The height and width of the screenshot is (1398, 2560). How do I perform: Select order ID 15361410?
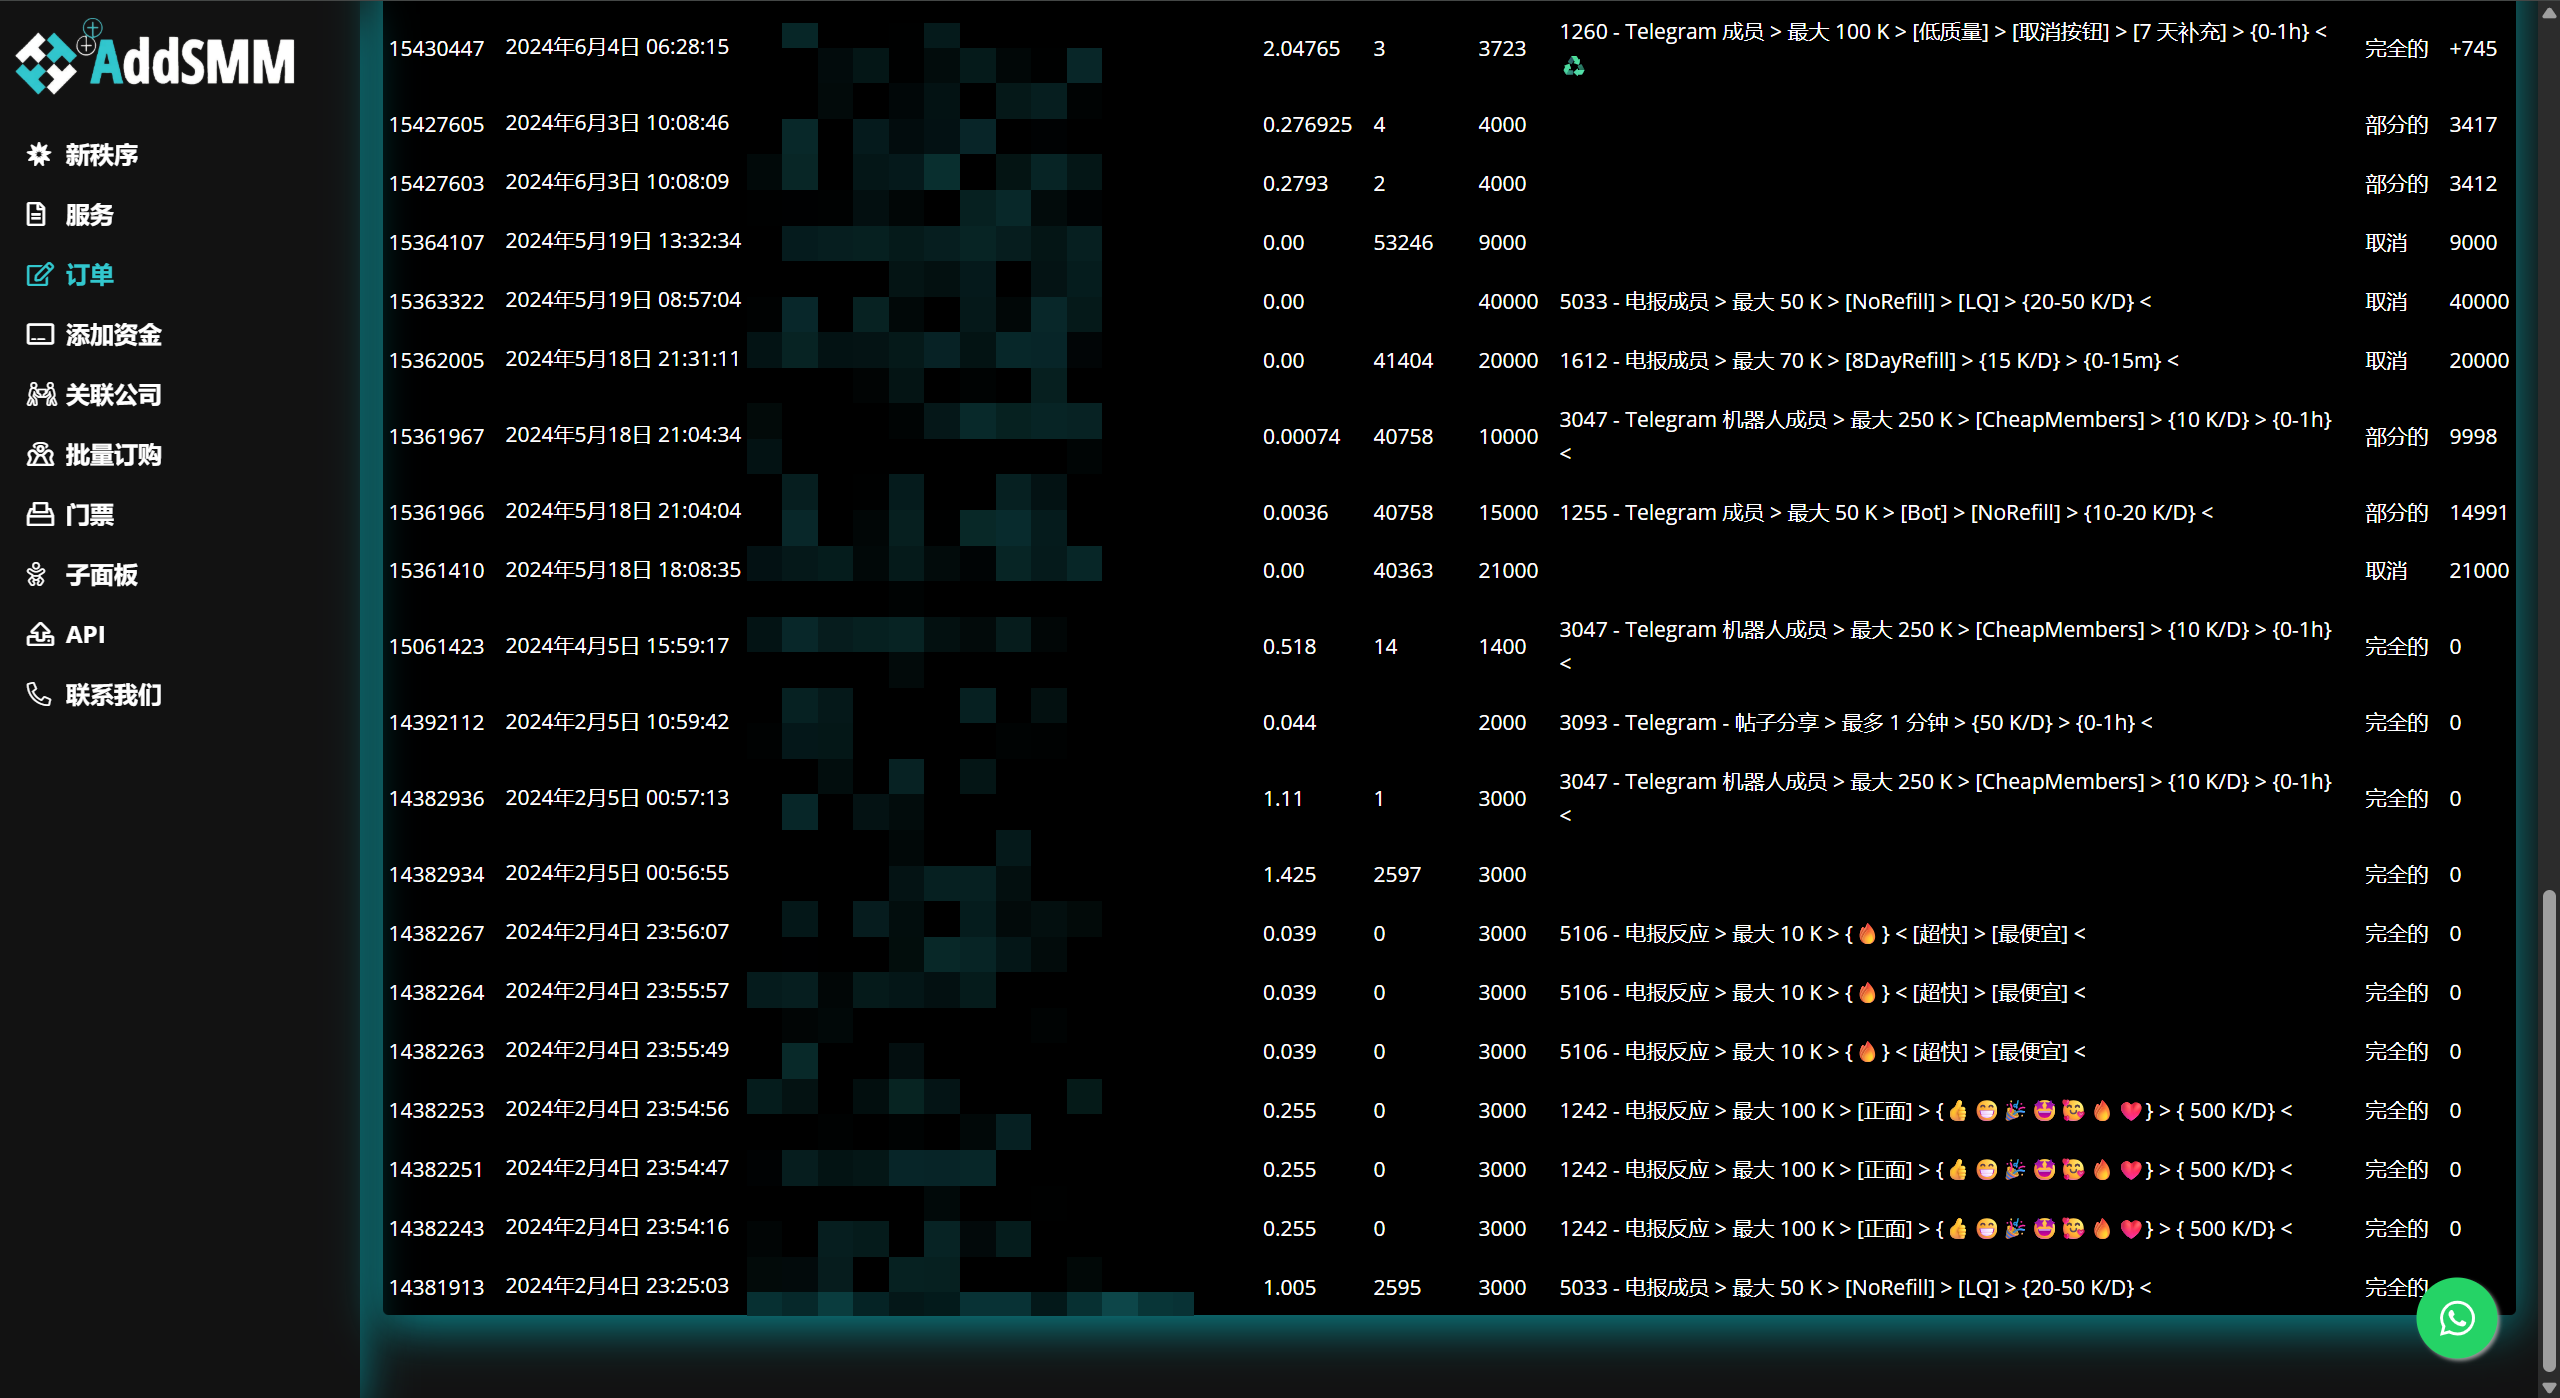pyautogui.click(x=436, y=570)
